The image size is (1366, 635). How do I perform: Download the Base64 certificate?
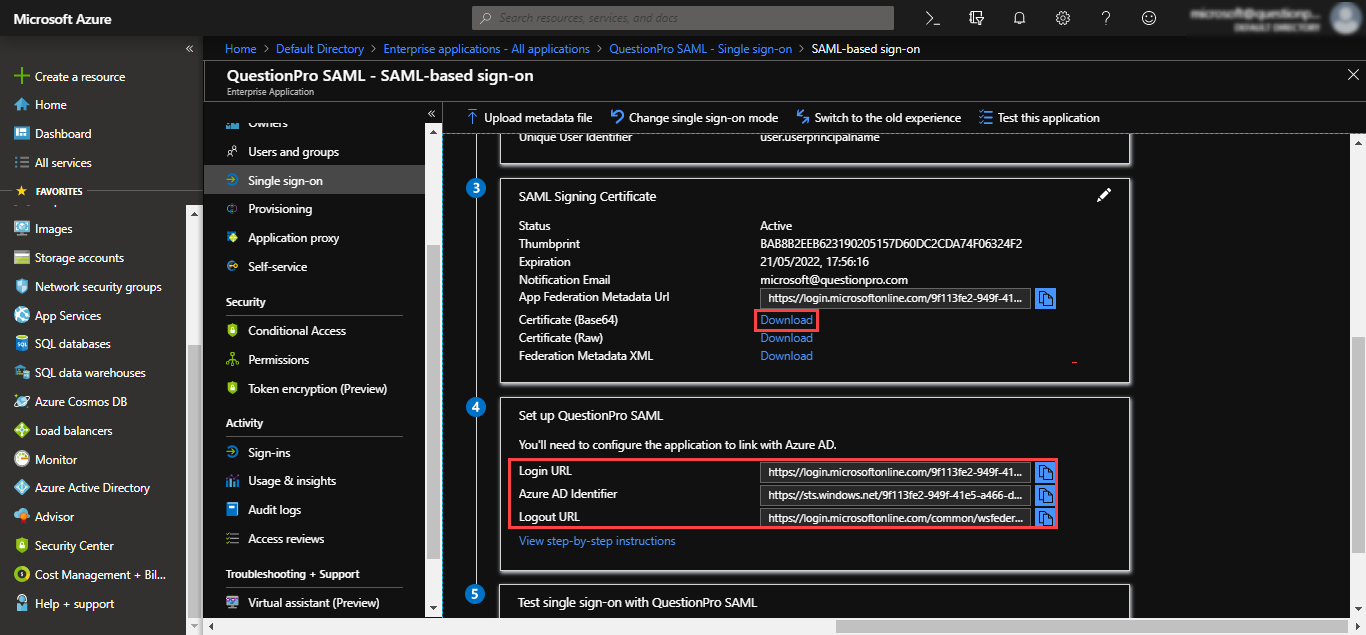tap(786, 320)
